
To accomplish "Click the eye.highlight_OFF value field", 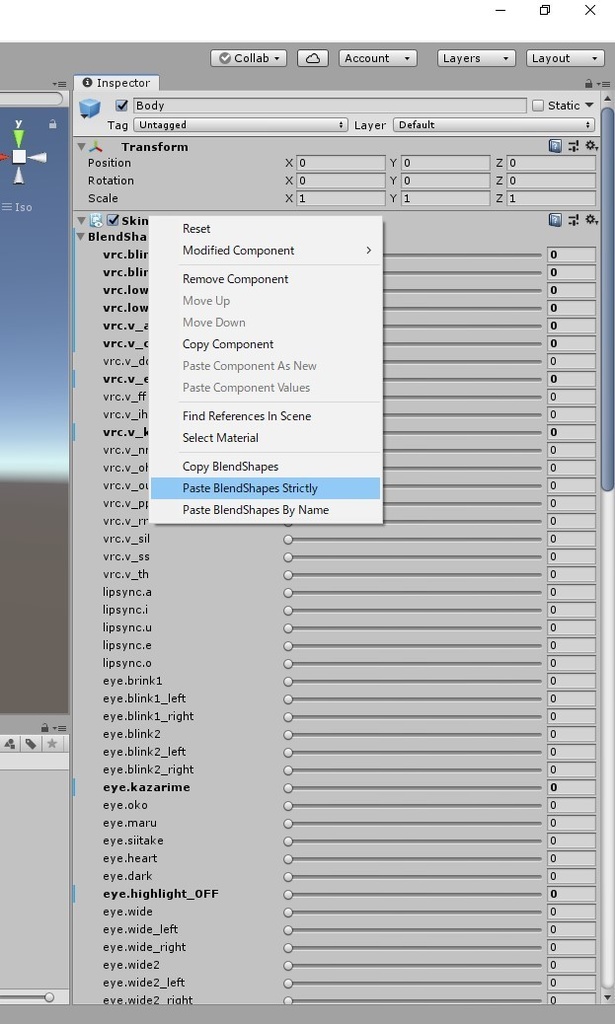I will click(x=571, y=894).
